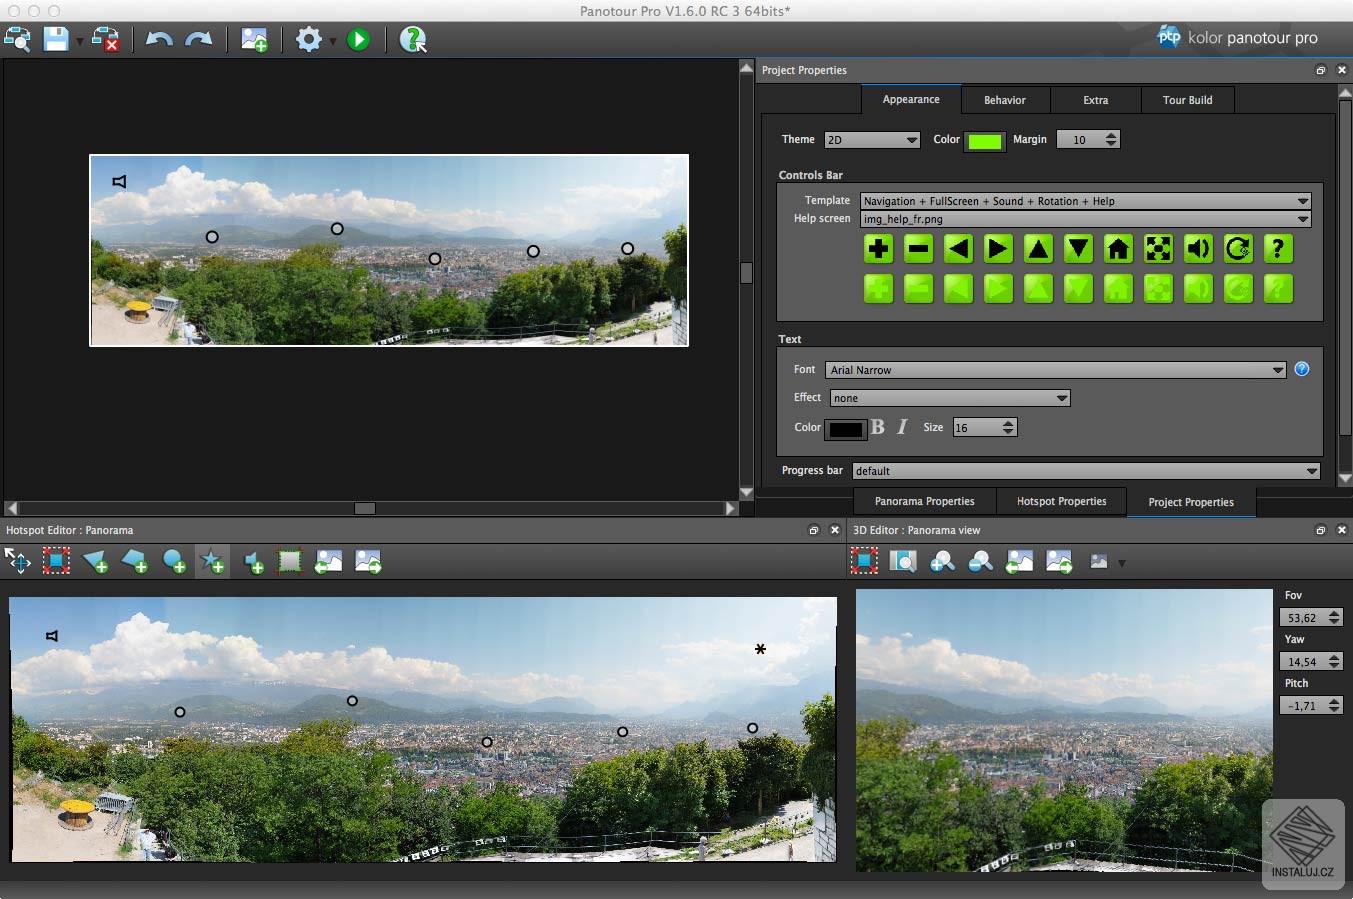Toggle italic text formatting

[x=901, y=427]
